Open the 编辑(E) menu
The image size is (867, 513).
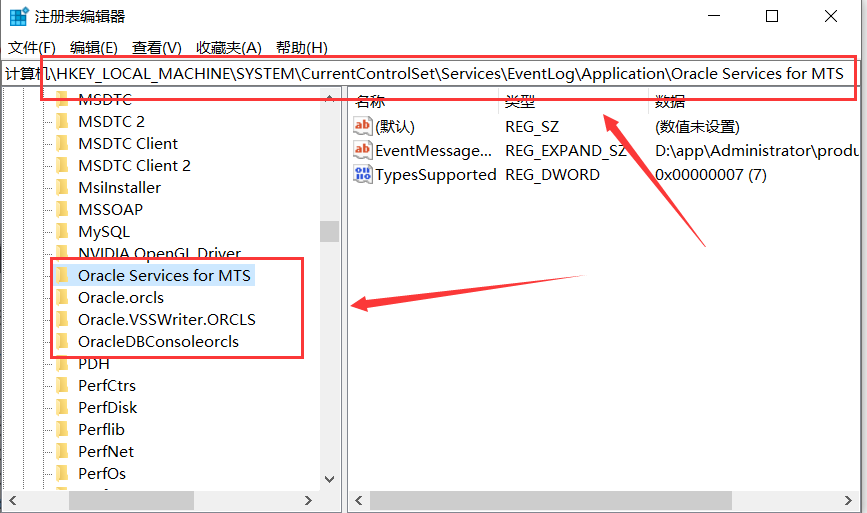tap(93, 48)
